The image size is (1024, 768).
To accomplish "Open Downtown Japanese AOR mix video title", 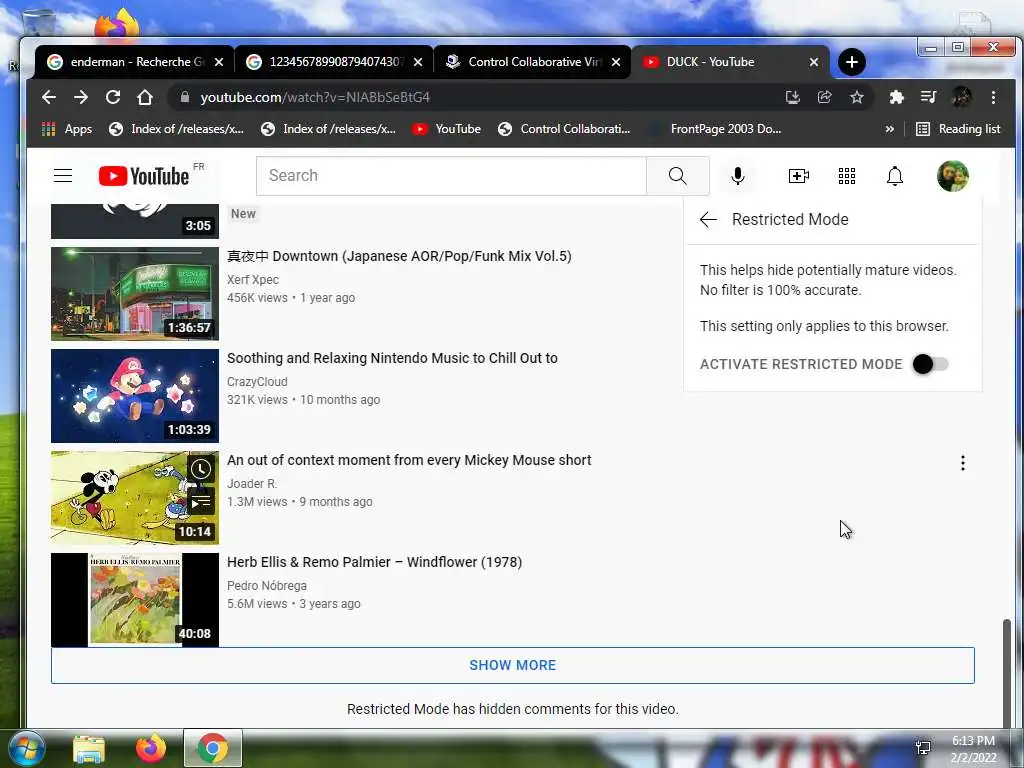I will 399,256.
